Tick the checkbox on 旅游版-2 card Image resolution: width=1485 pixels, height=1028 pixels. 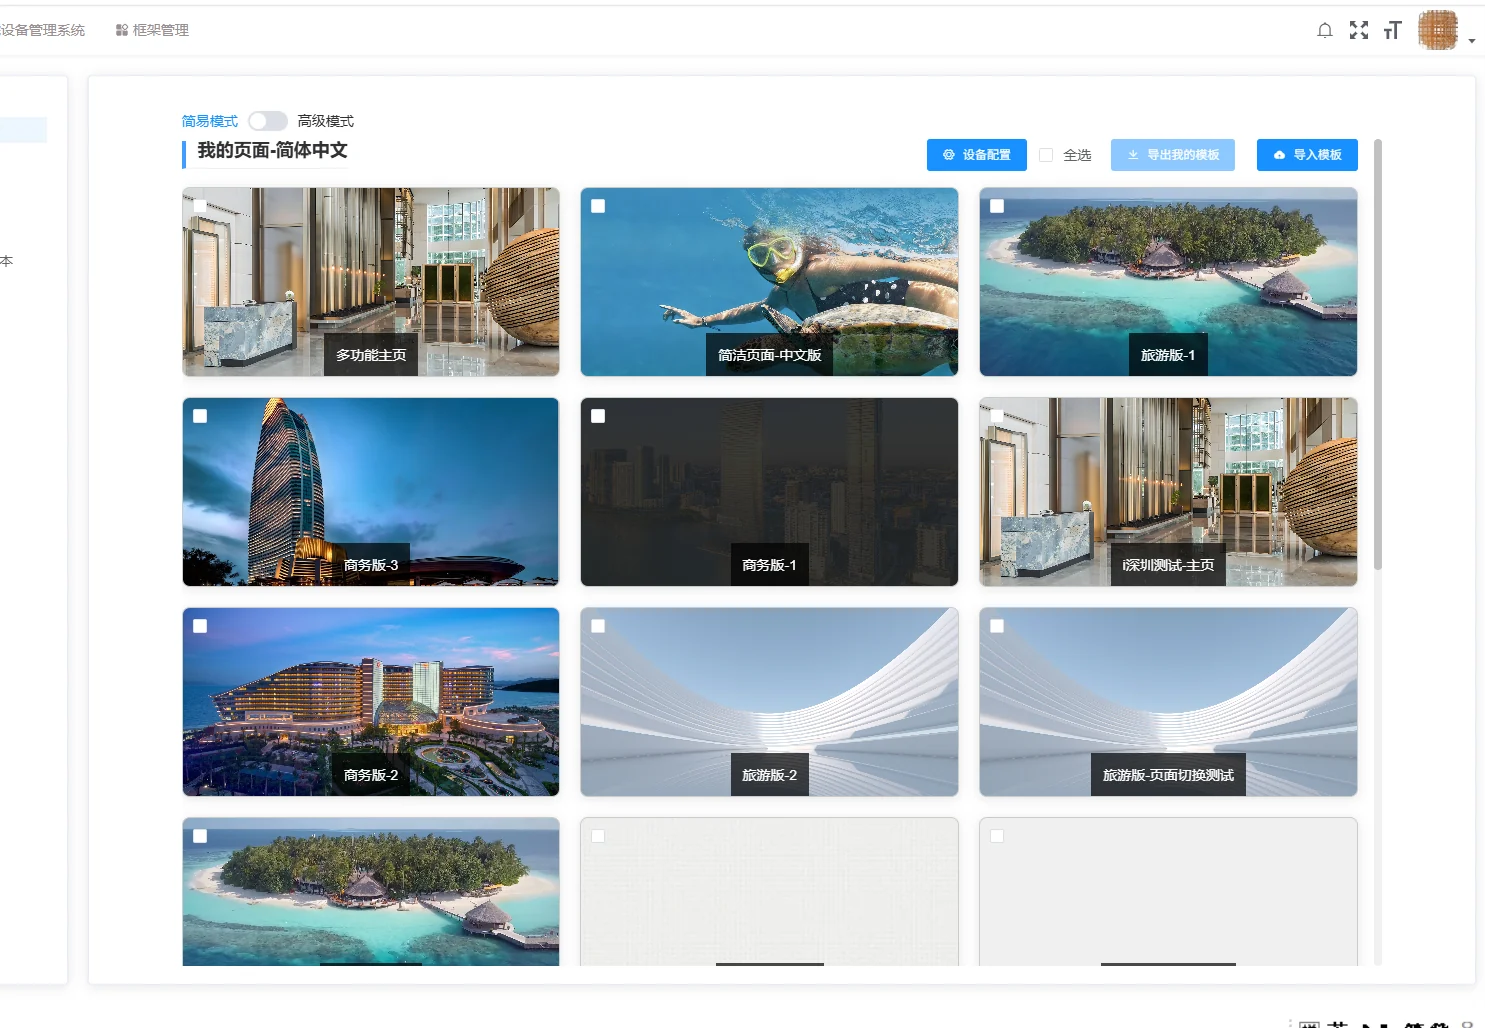click(x=598, y=626)
